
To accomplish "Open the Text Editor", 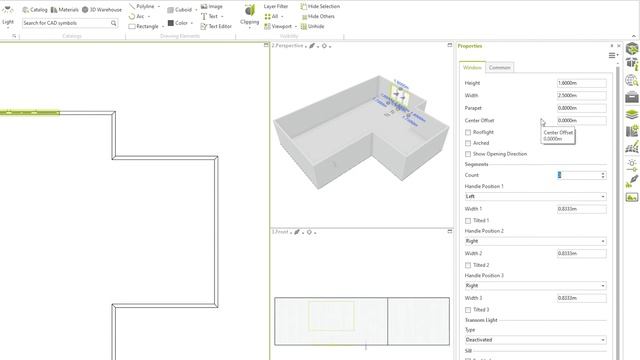I will [x=216, y=26].
